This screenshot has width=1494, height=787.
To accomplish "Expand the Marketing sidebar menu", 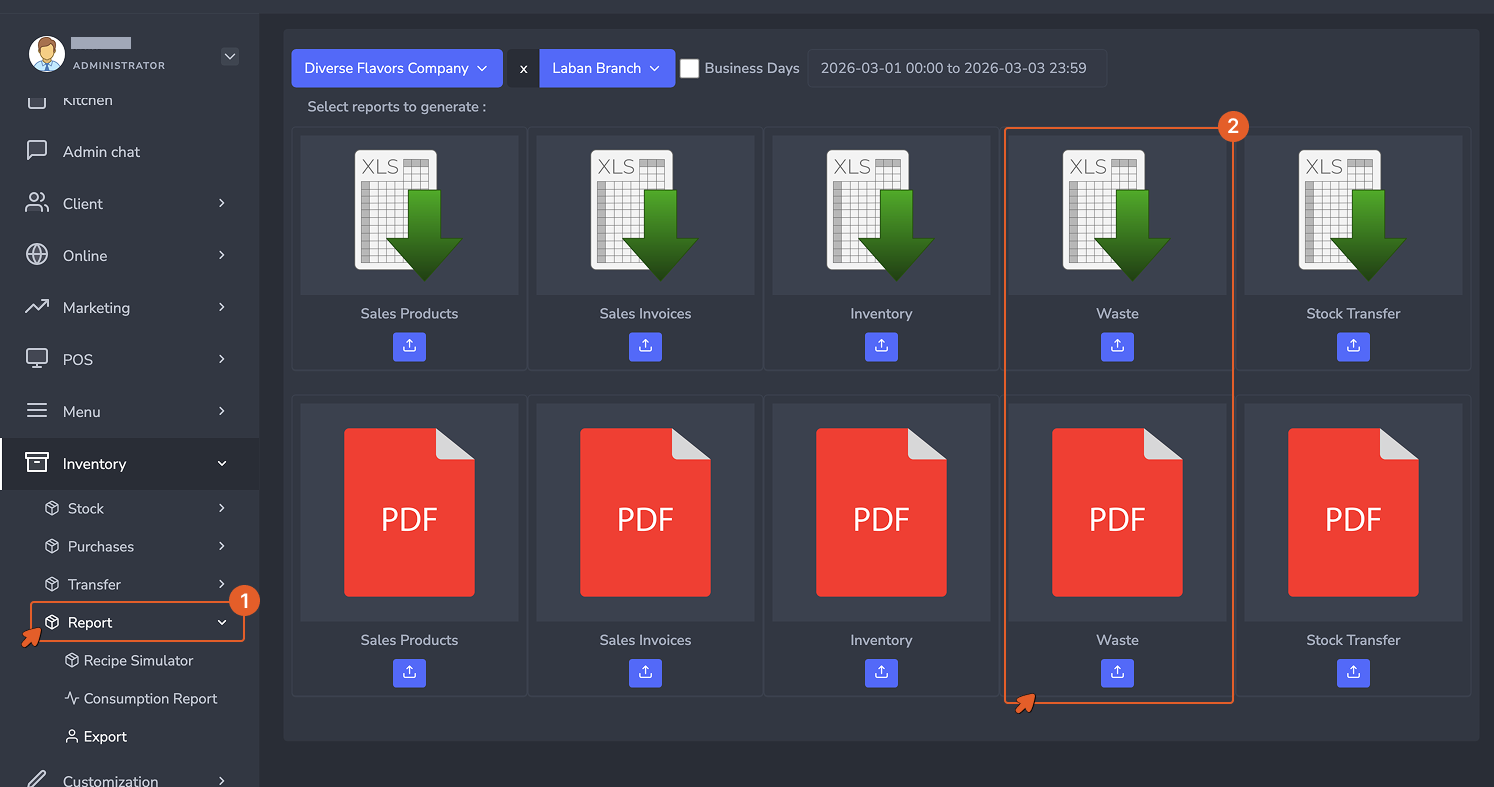I will pyautogui.click(x=129, y=307).
